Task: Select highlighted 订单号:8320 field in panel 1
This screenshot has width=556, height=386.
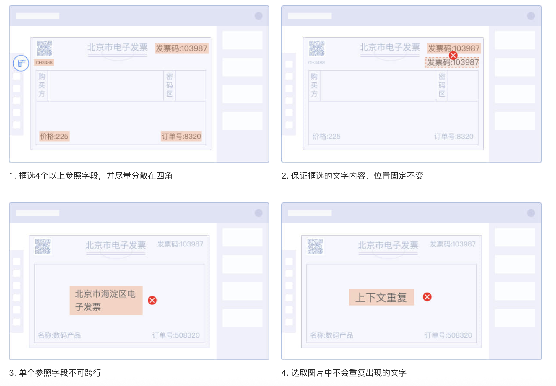Action: click(181, 136)
